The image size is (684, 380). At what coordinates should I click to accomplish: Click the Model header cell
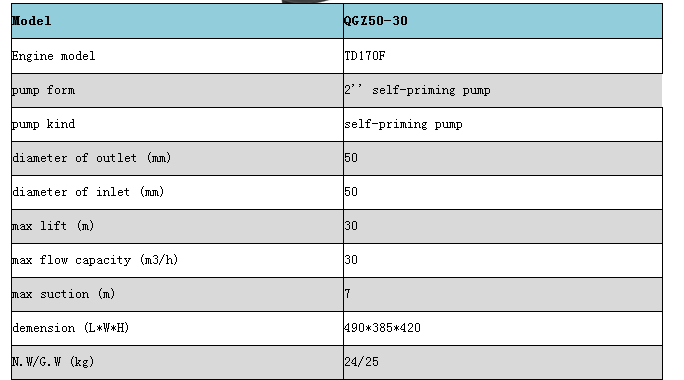[x=177, y=21]
